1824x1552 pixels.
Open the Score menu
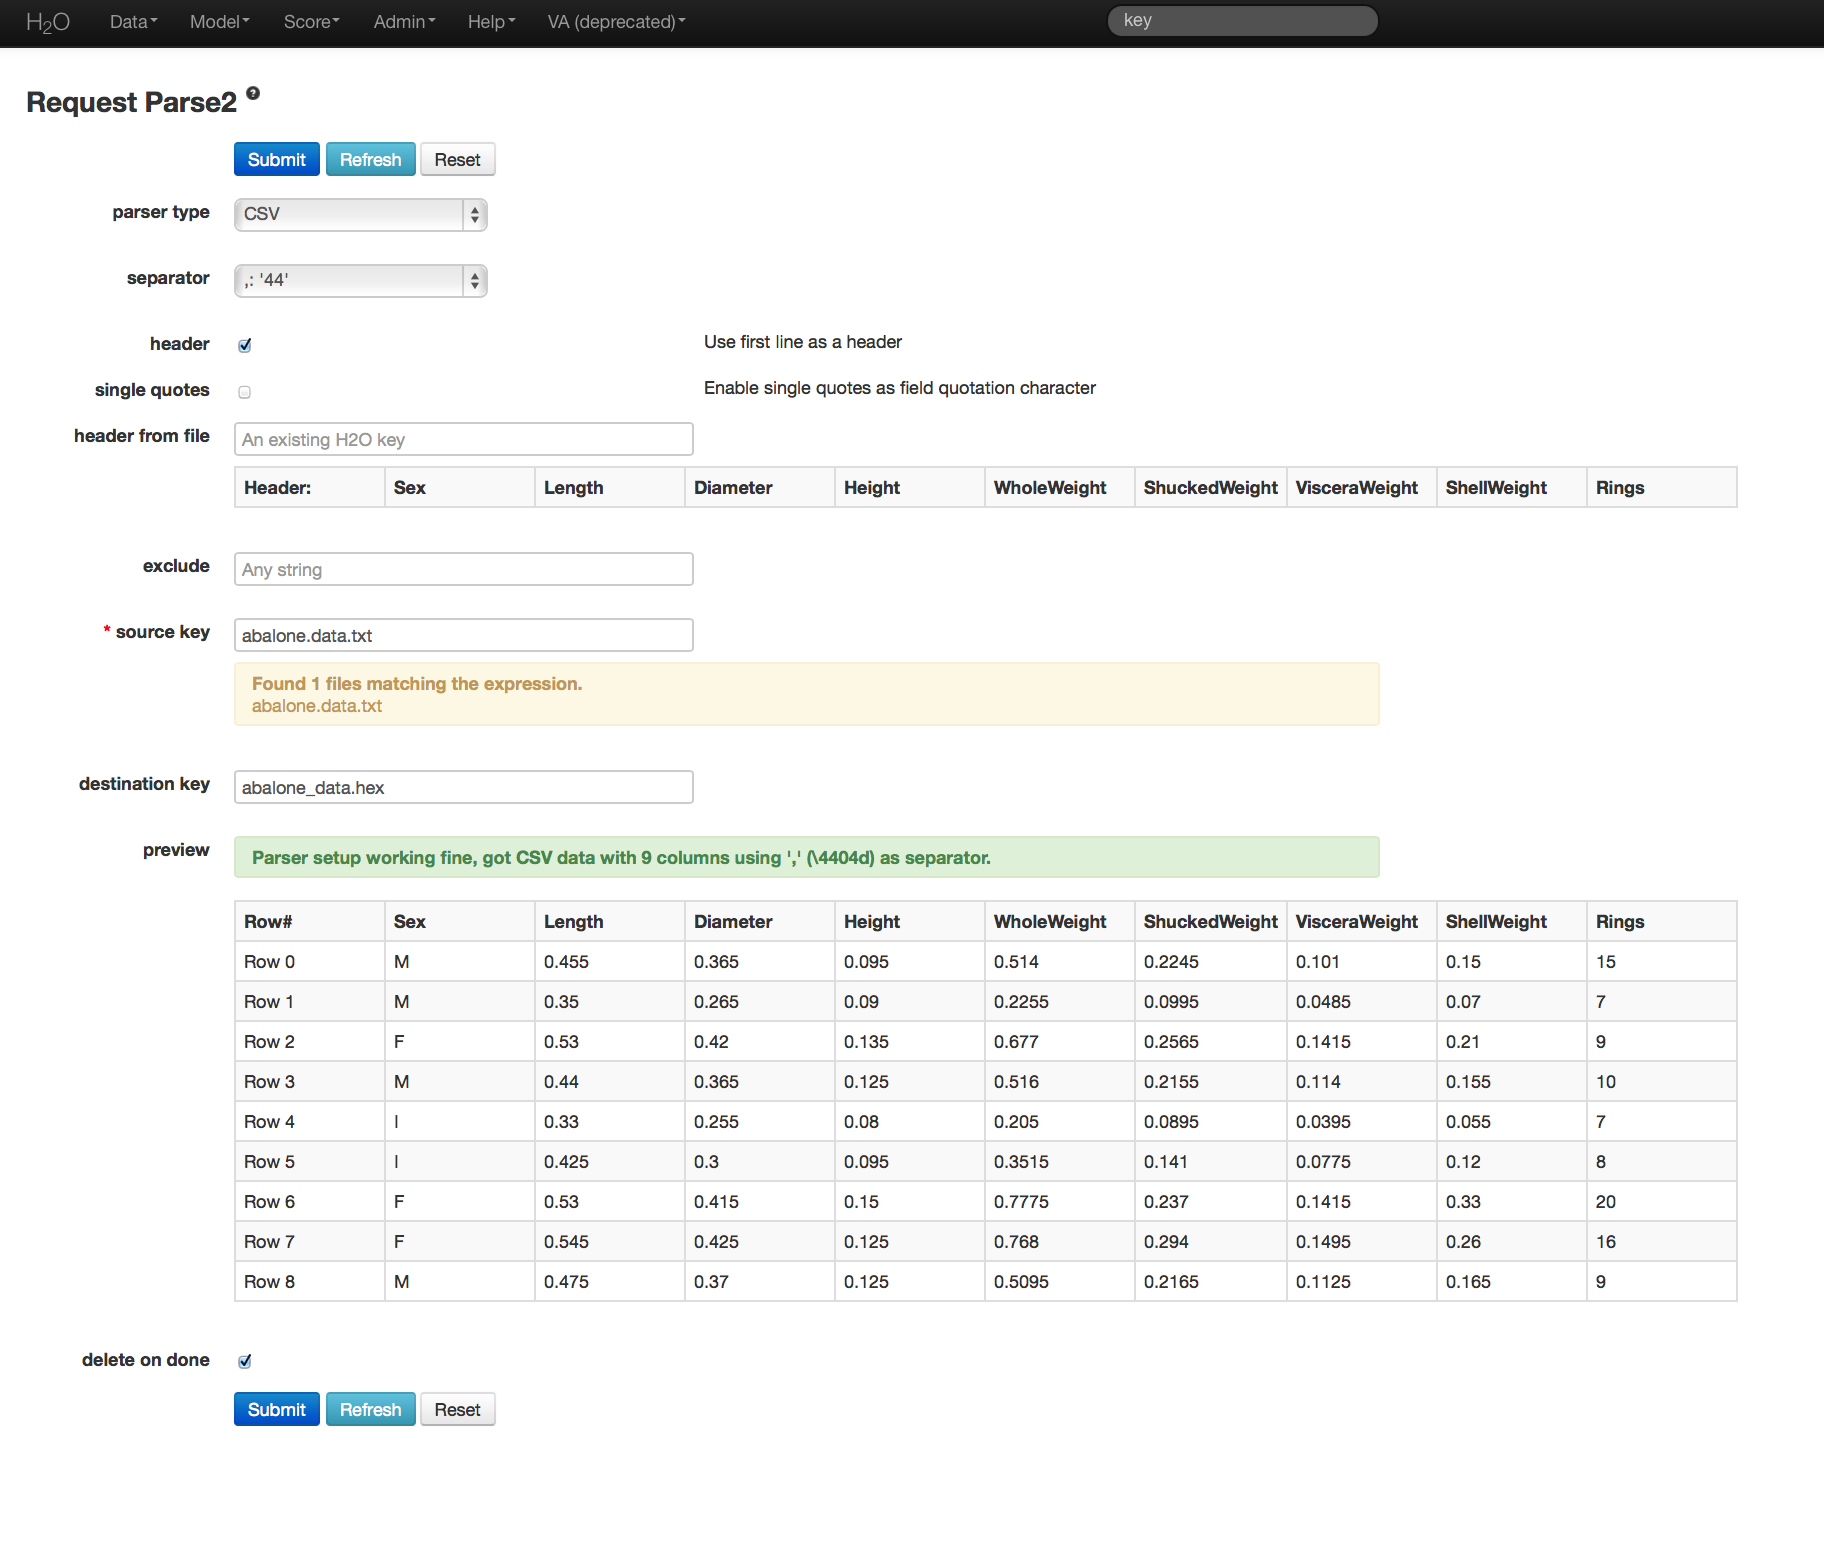(311, 22)
